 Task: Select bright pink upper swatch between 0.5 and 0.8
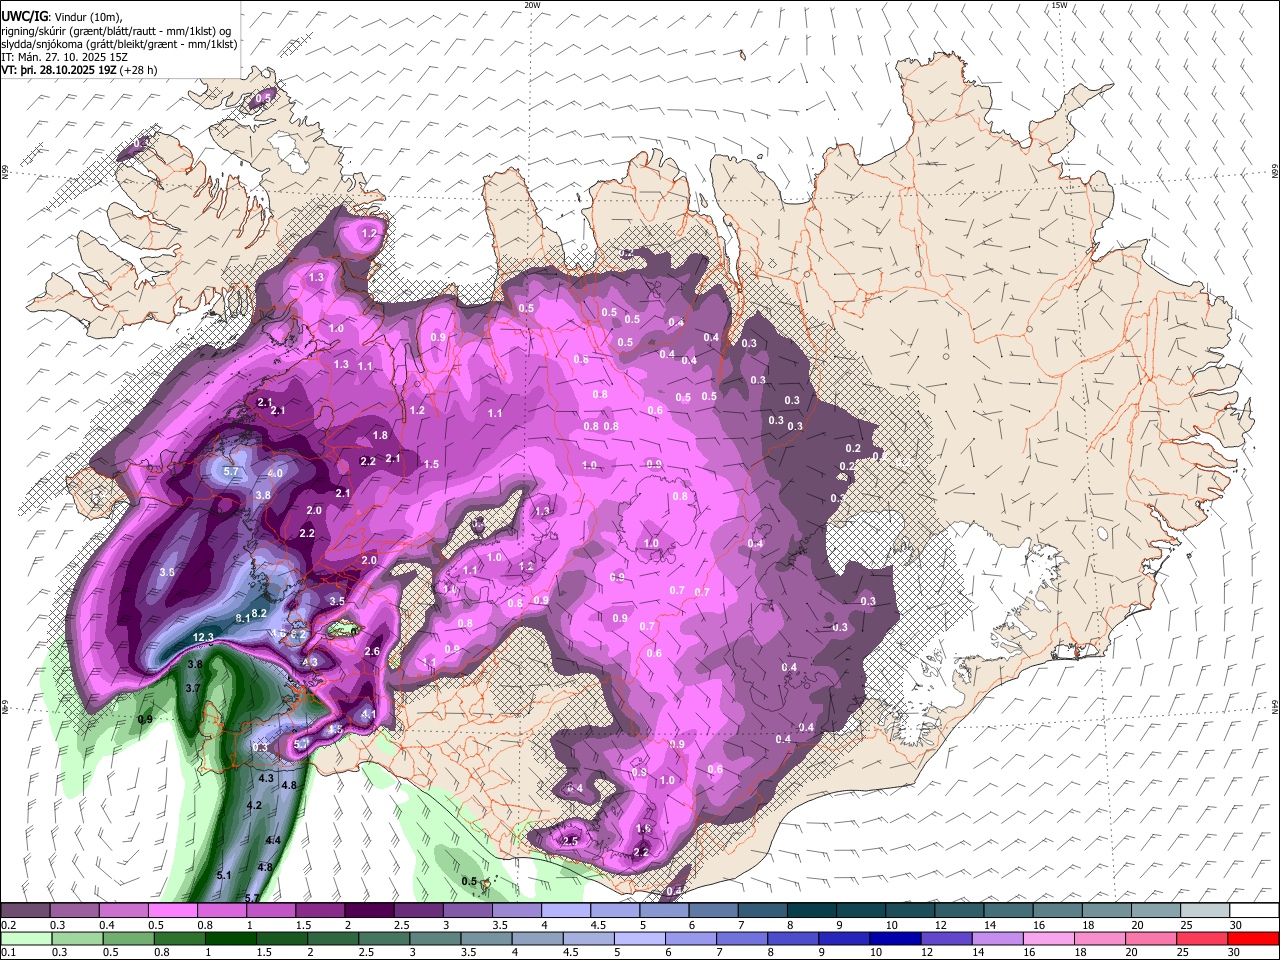[172, 910]
